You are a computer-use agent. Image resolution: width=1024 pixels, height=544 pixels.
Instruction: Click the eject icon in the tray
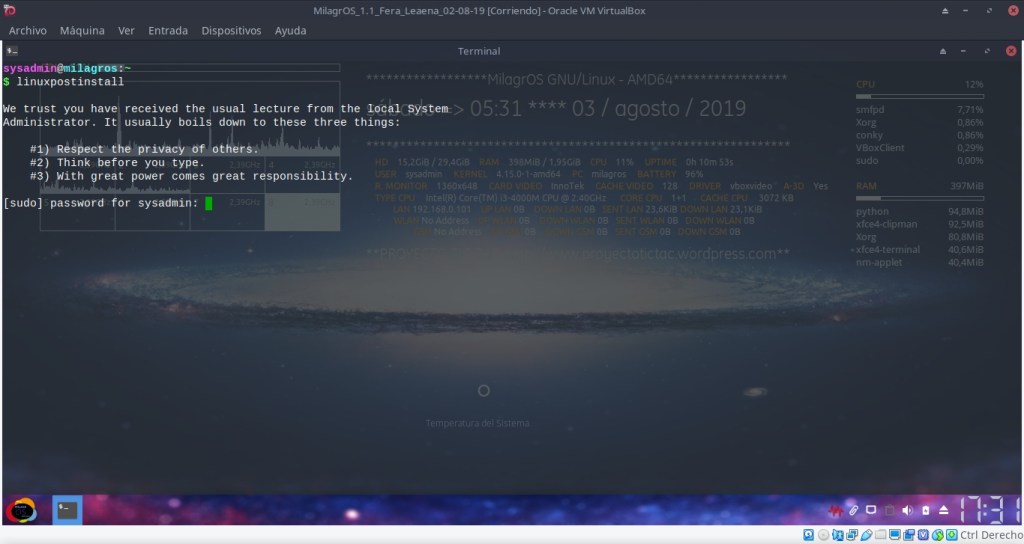[x=943, y=510]
